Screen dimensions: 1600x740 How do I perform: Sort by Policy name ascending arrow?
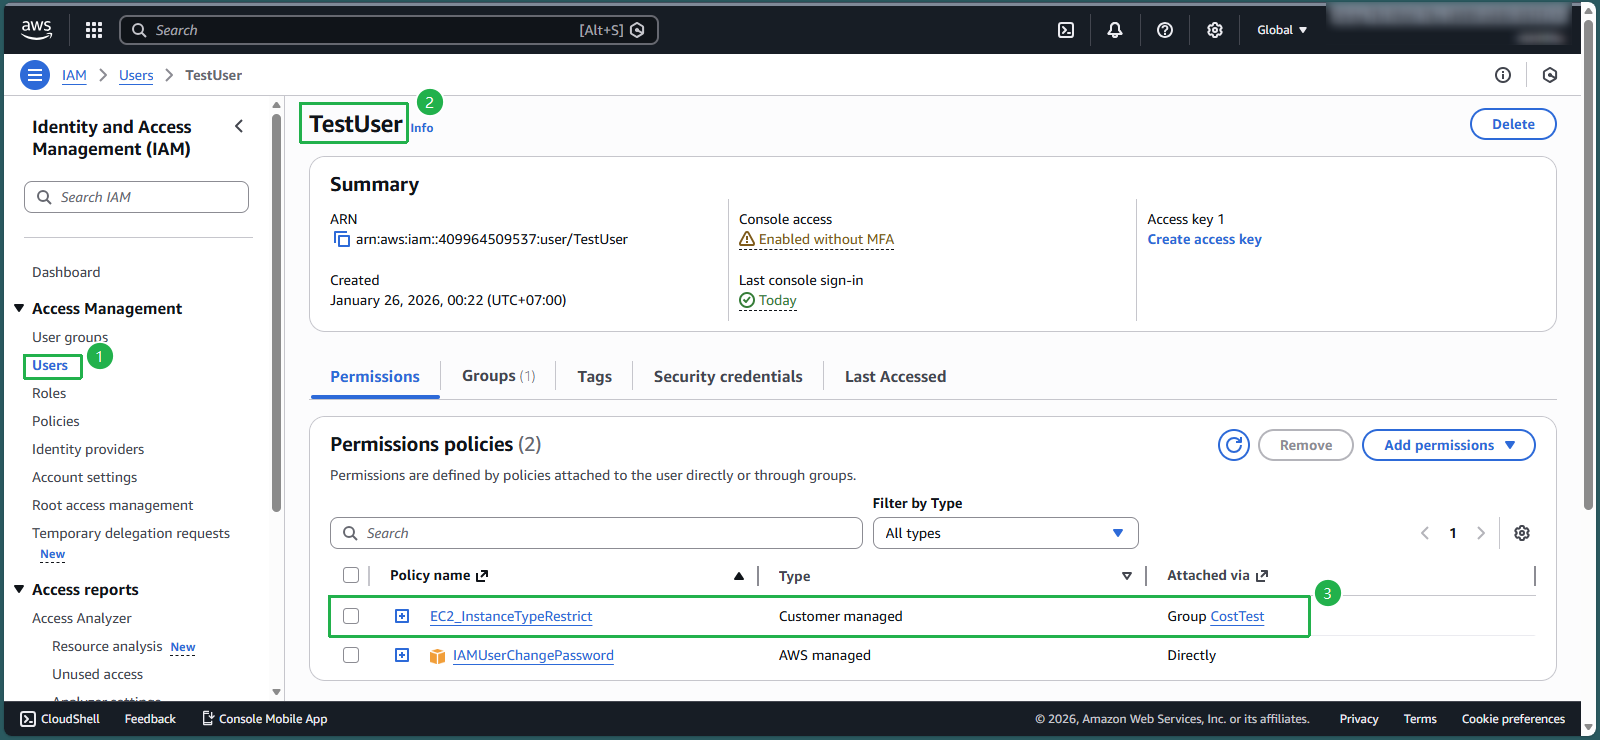(739, 576)
